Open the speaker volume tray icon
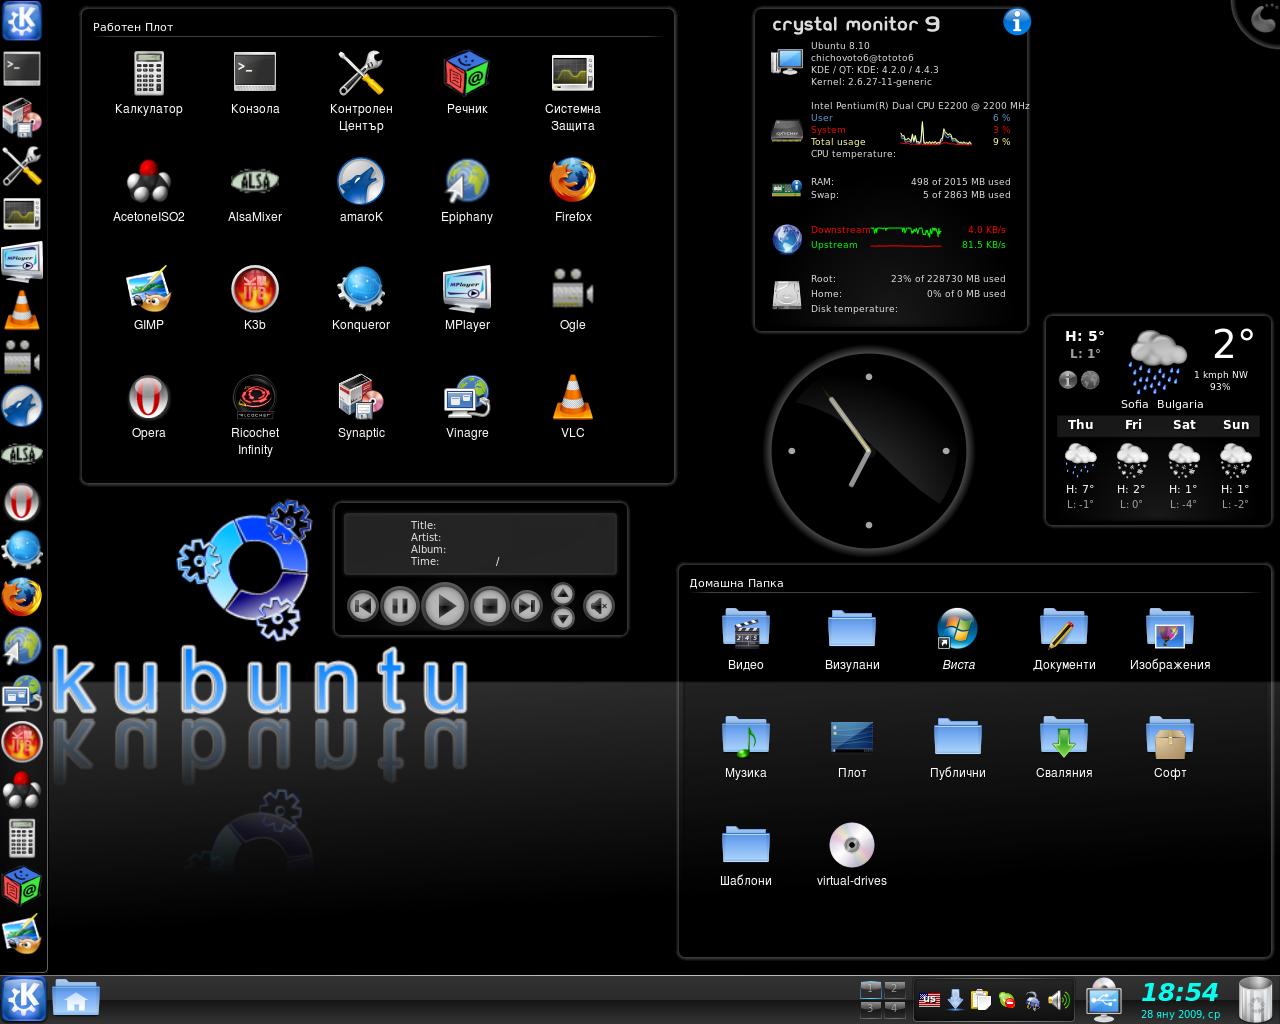The image size is (1280, 1024). click(x=1059, y=999)
